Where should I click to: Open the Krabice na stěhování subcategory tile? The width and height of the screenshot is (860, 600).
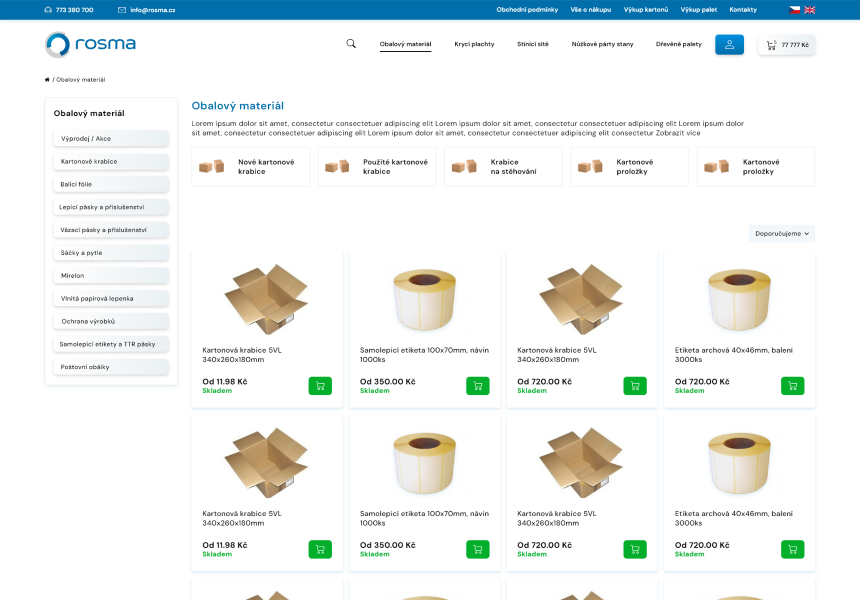point(503,167)
